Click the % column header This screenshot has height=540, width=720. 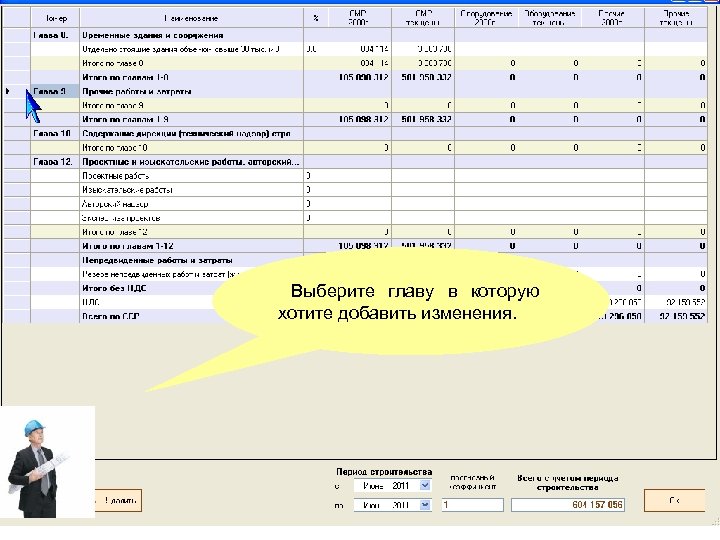[316, 18]
